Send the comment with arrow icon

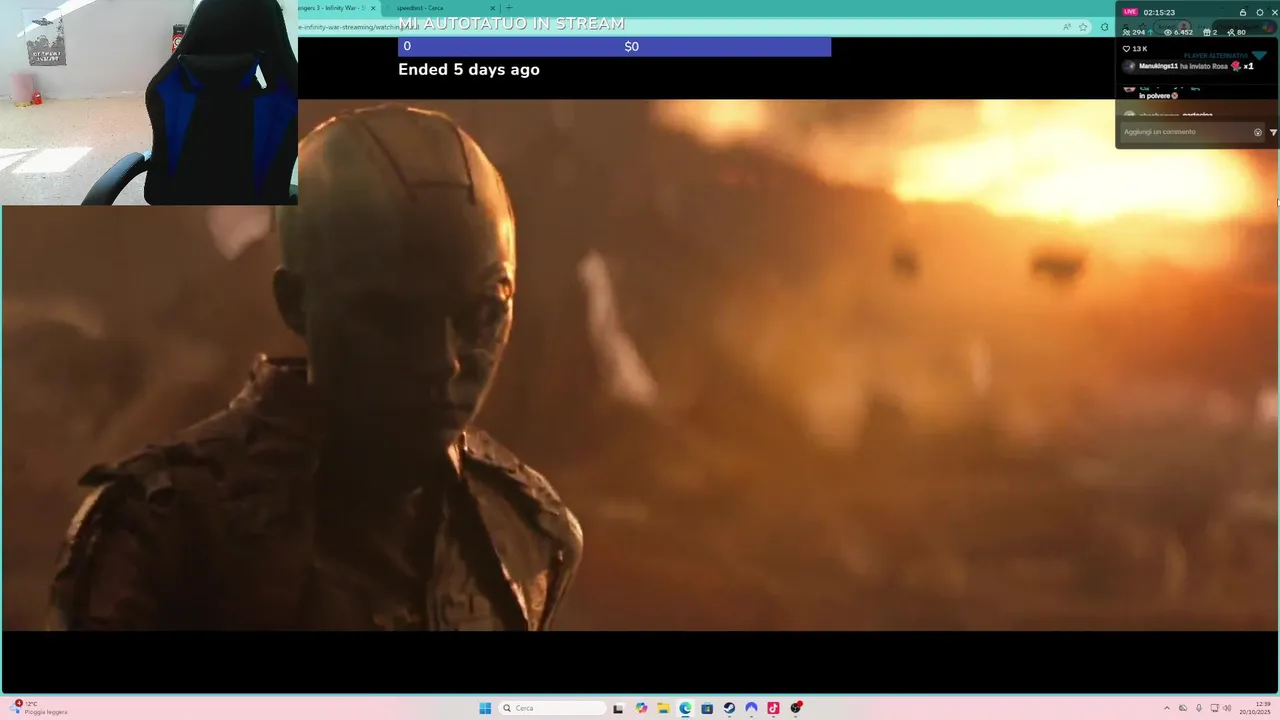point(1273,132)
